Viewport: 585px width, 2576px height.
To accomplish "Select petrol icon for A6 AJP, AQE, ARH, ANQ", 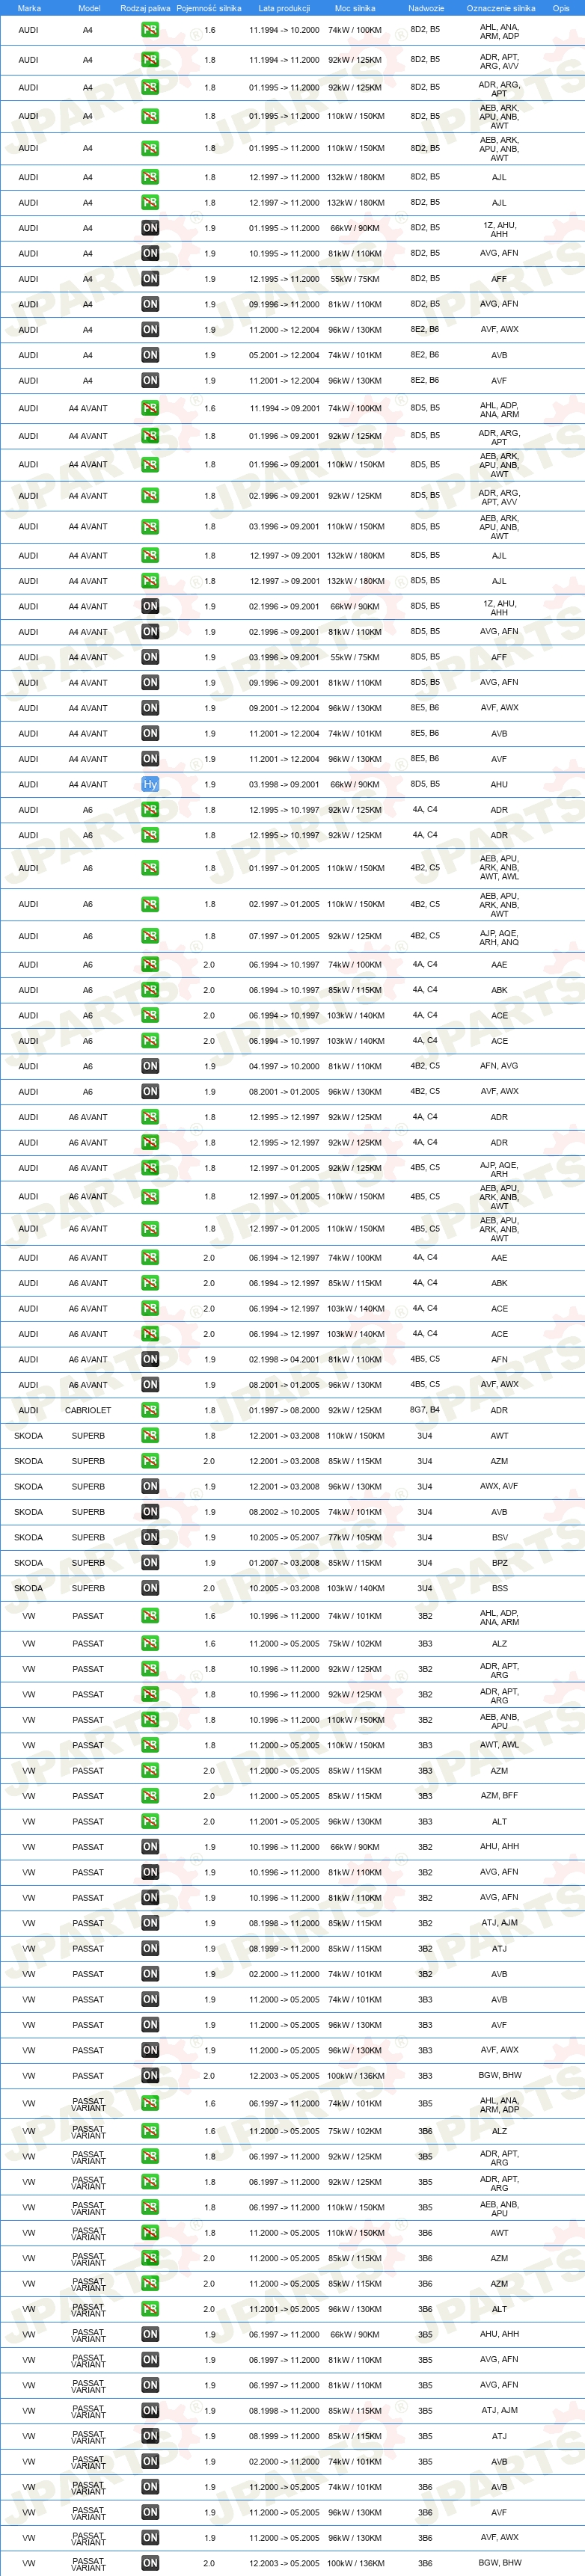I will (150, 936).
